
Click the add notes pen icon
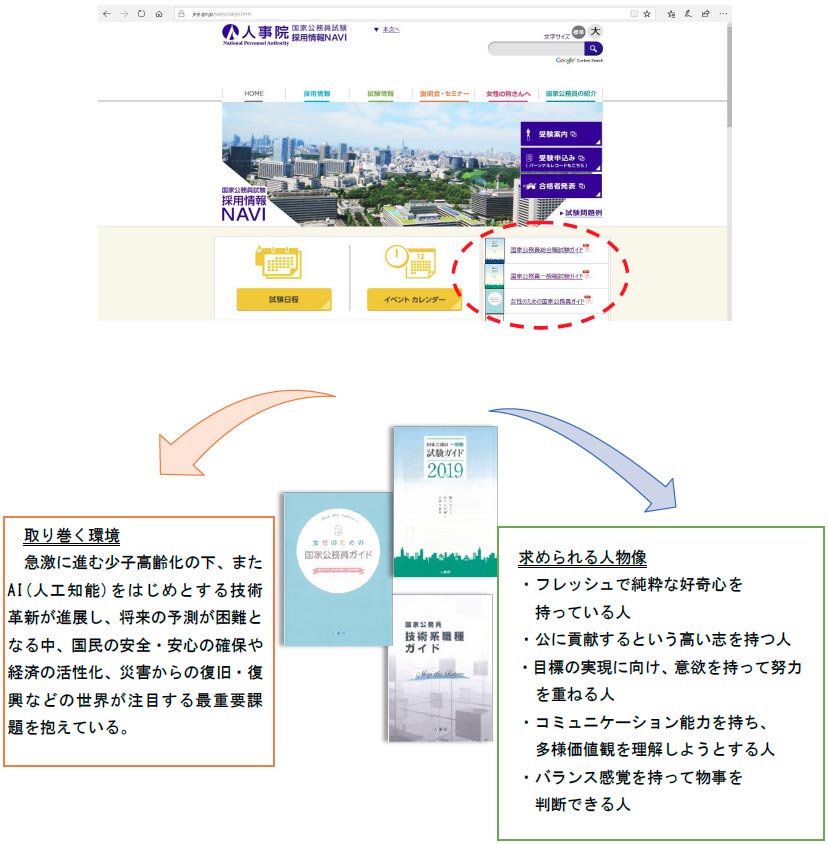tap(688, 14)
